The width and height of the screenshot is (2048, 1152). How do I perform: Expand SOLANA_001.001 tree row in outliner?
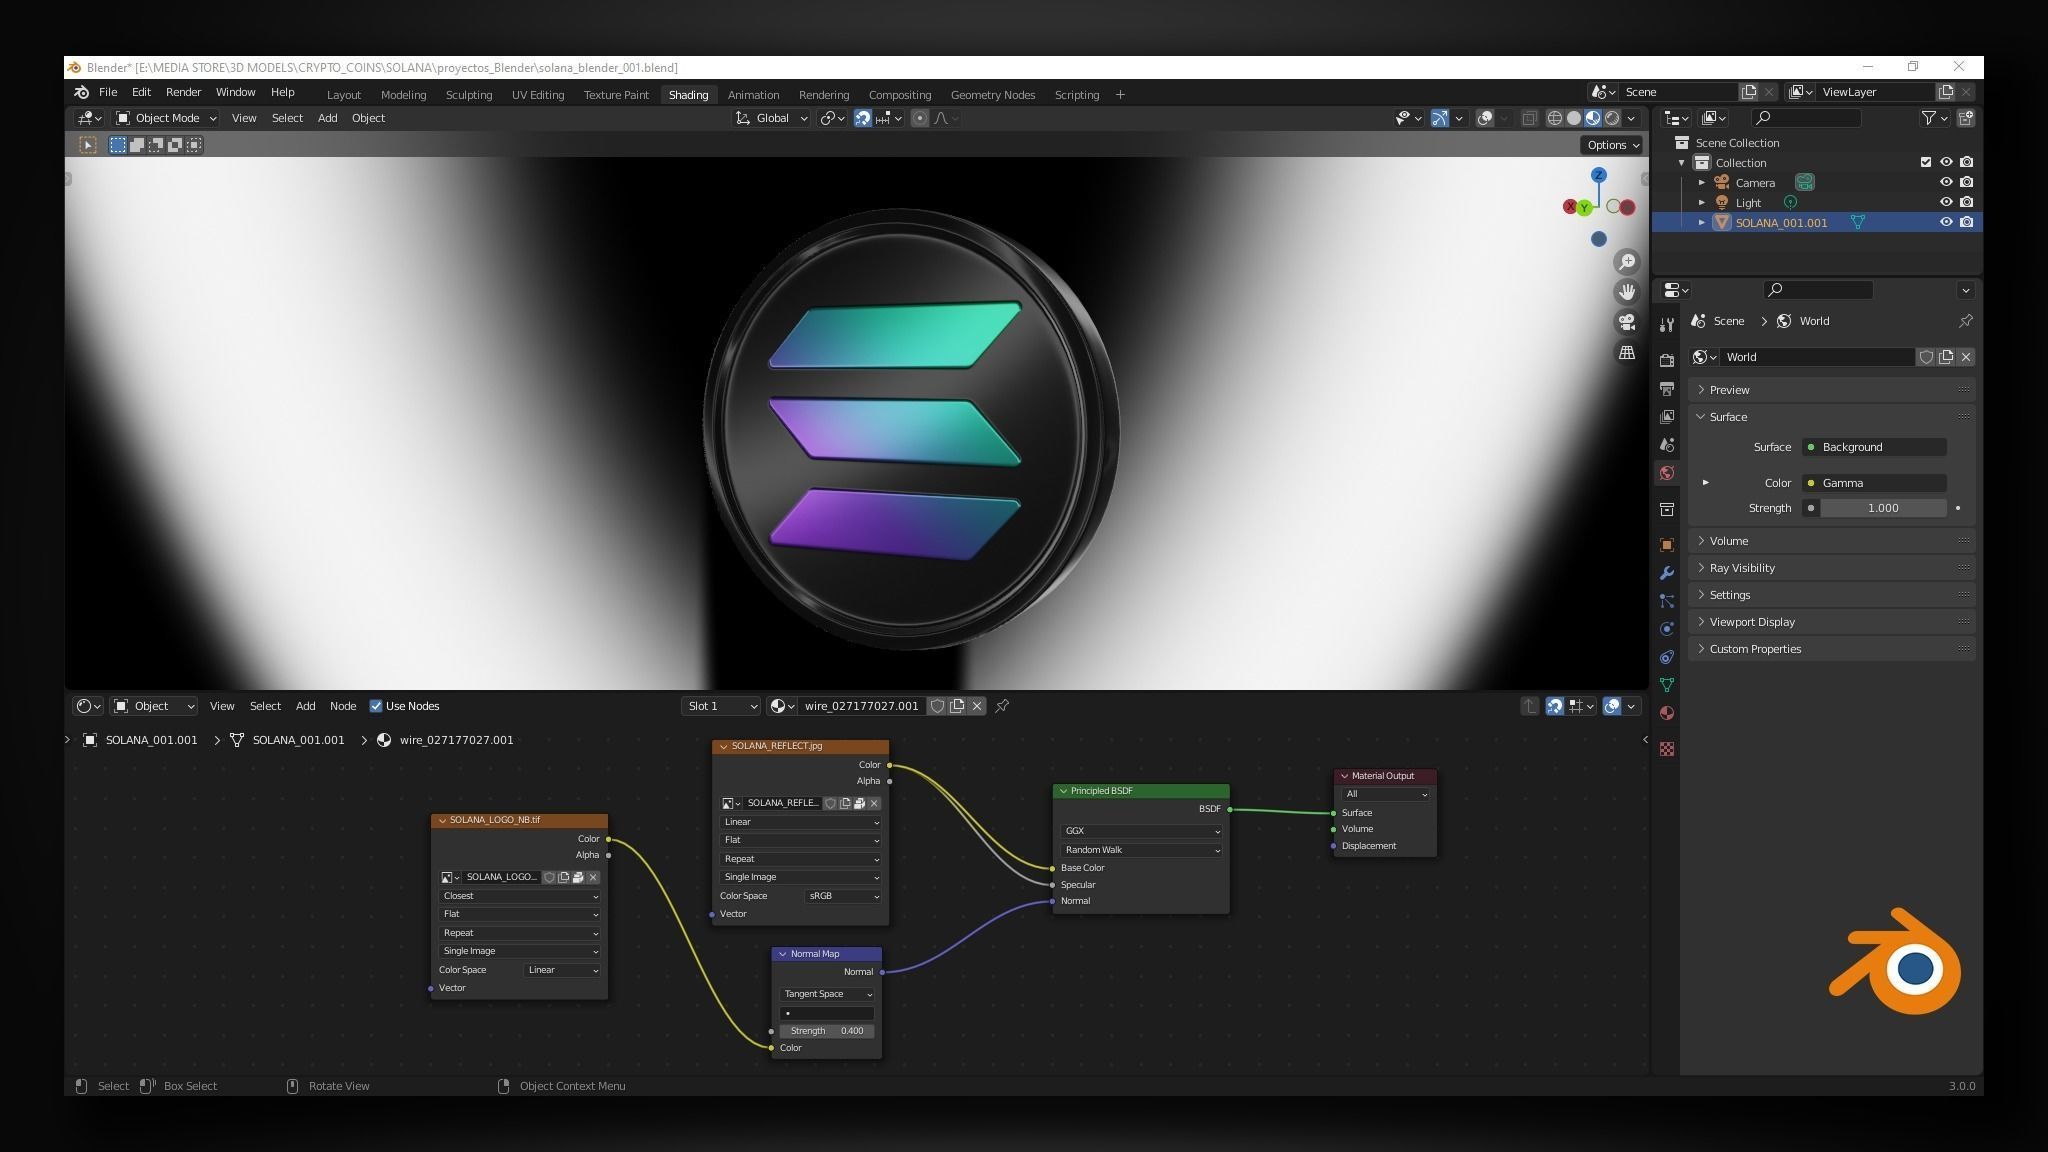click(x=1702, y=222)
